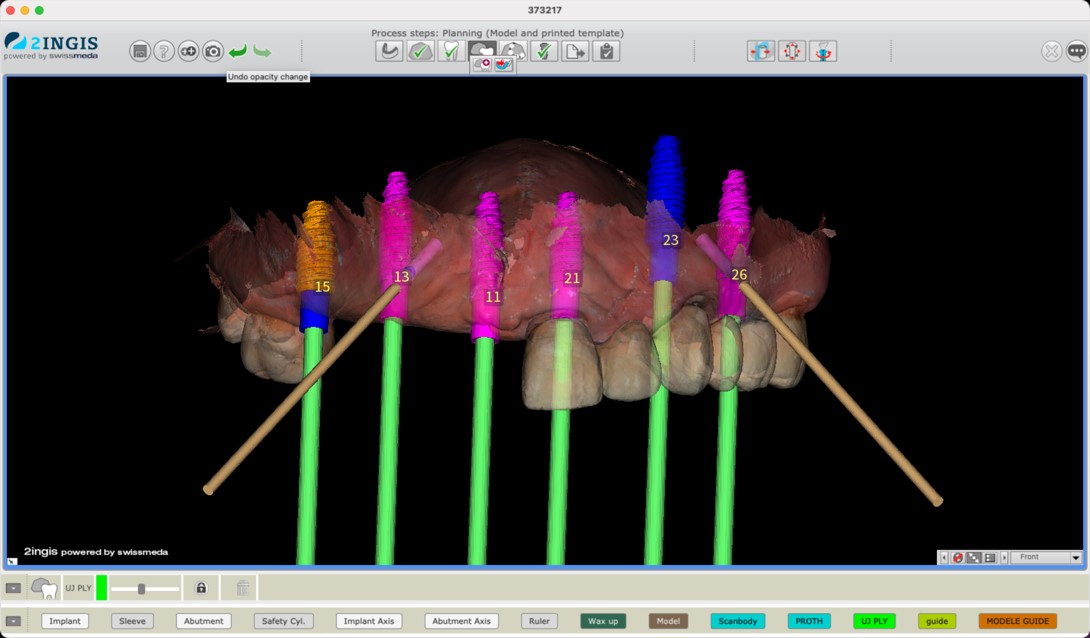Collapse the UJ PLY object panel
The image size is (1090, 638).
point(13,588)
